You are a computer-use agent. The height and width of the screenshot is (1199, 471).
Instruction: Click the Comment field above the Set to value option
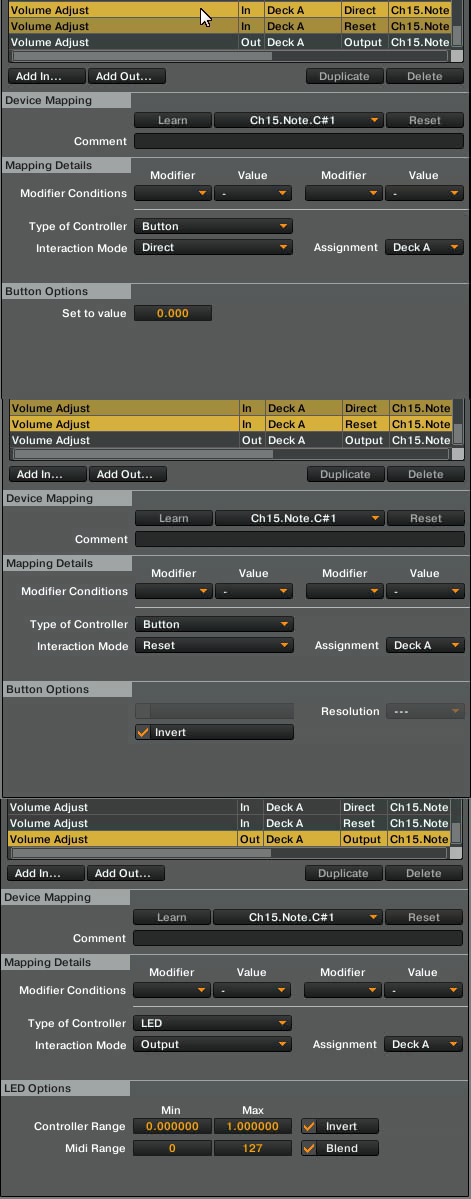tap(299, 141)
